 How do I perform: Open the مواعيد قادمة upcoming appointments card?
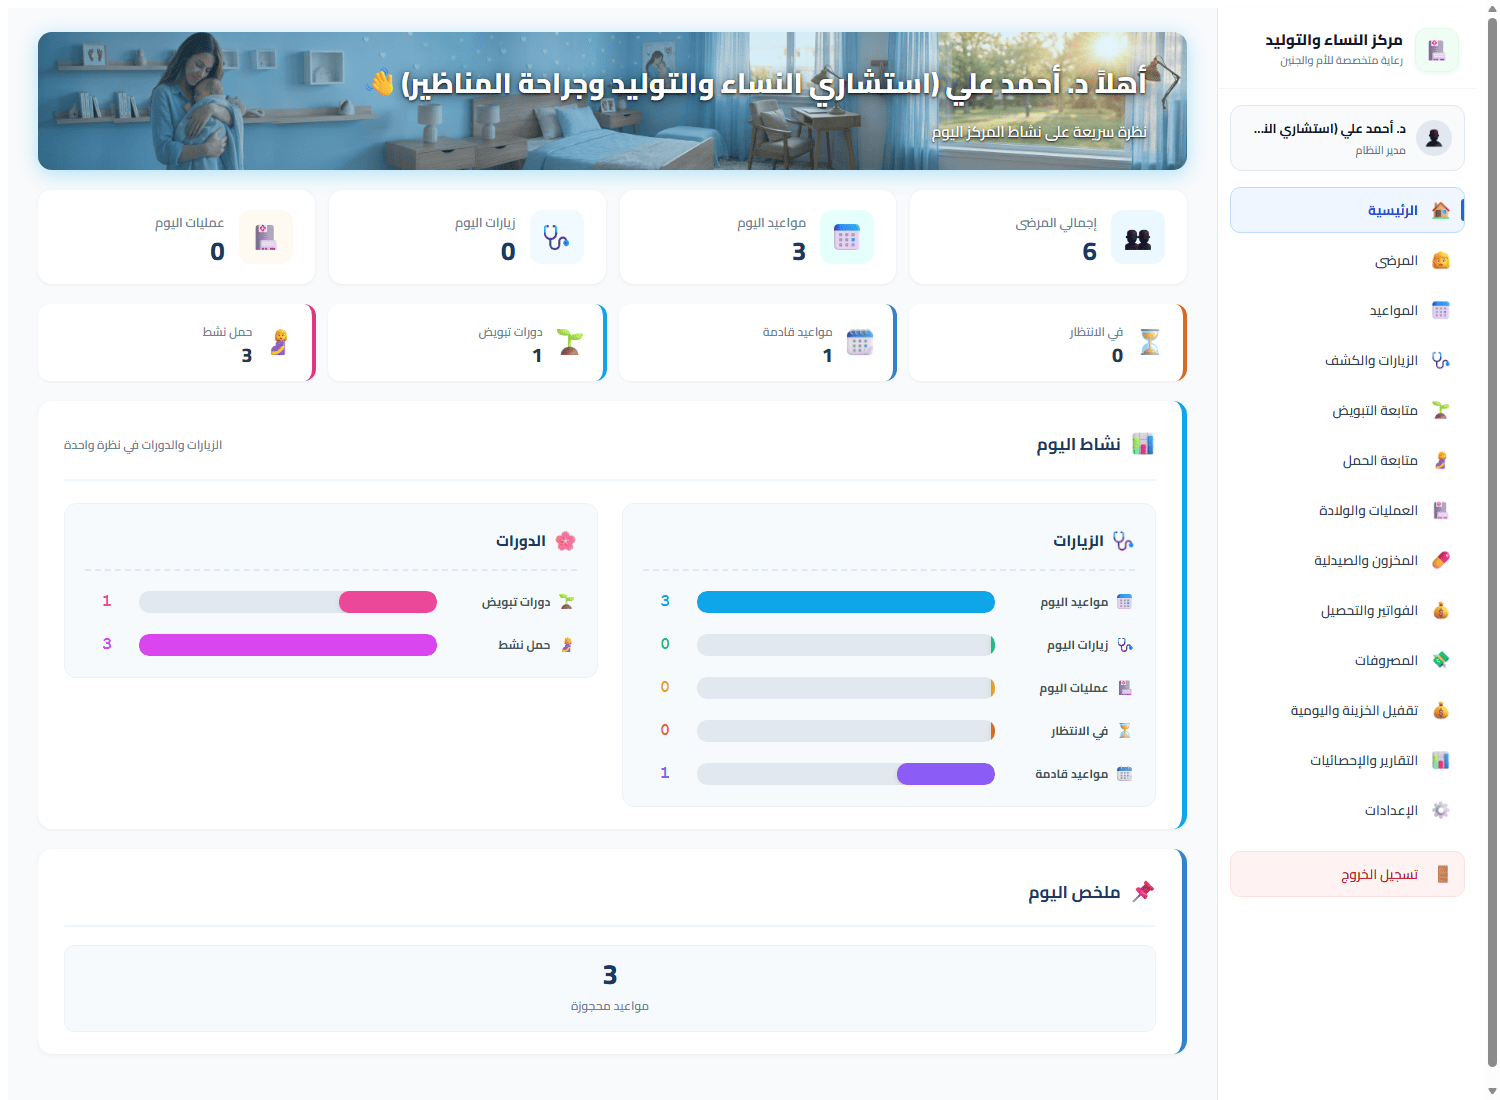757,342
